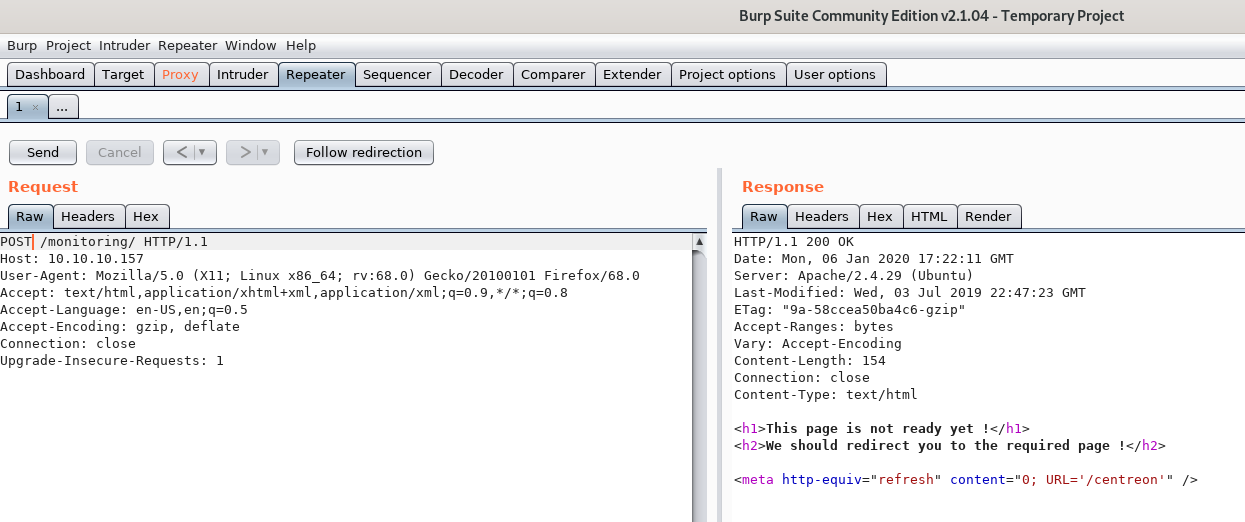
Task: Click the meta refresh /centreon line
Action: 966,480
